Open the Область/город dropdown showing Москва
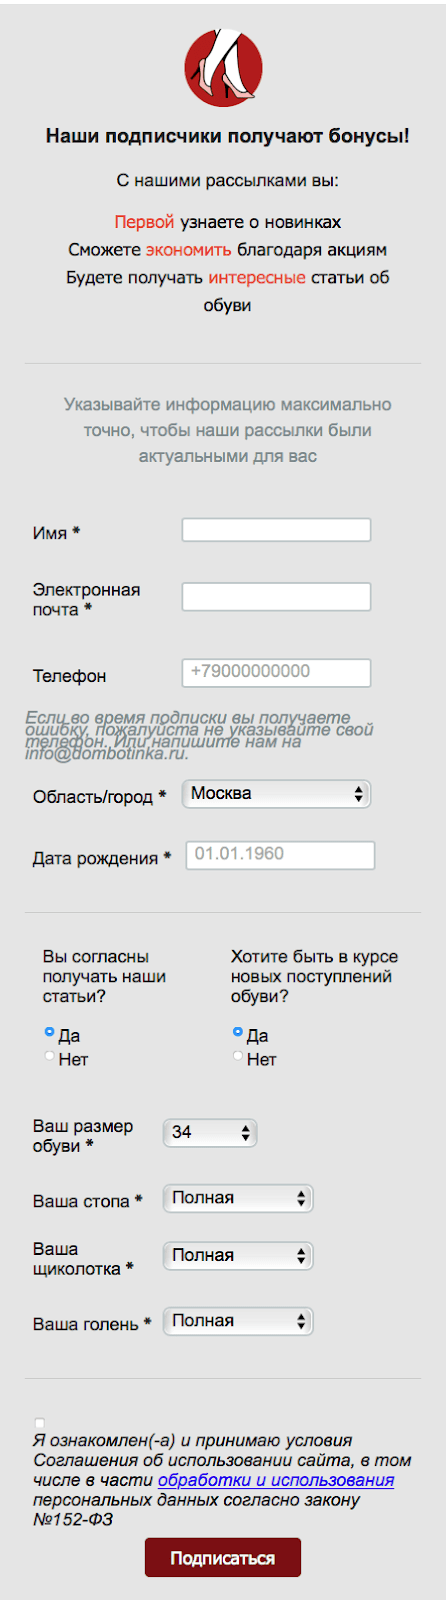446x1600 pixels. (x=276, y=794)
